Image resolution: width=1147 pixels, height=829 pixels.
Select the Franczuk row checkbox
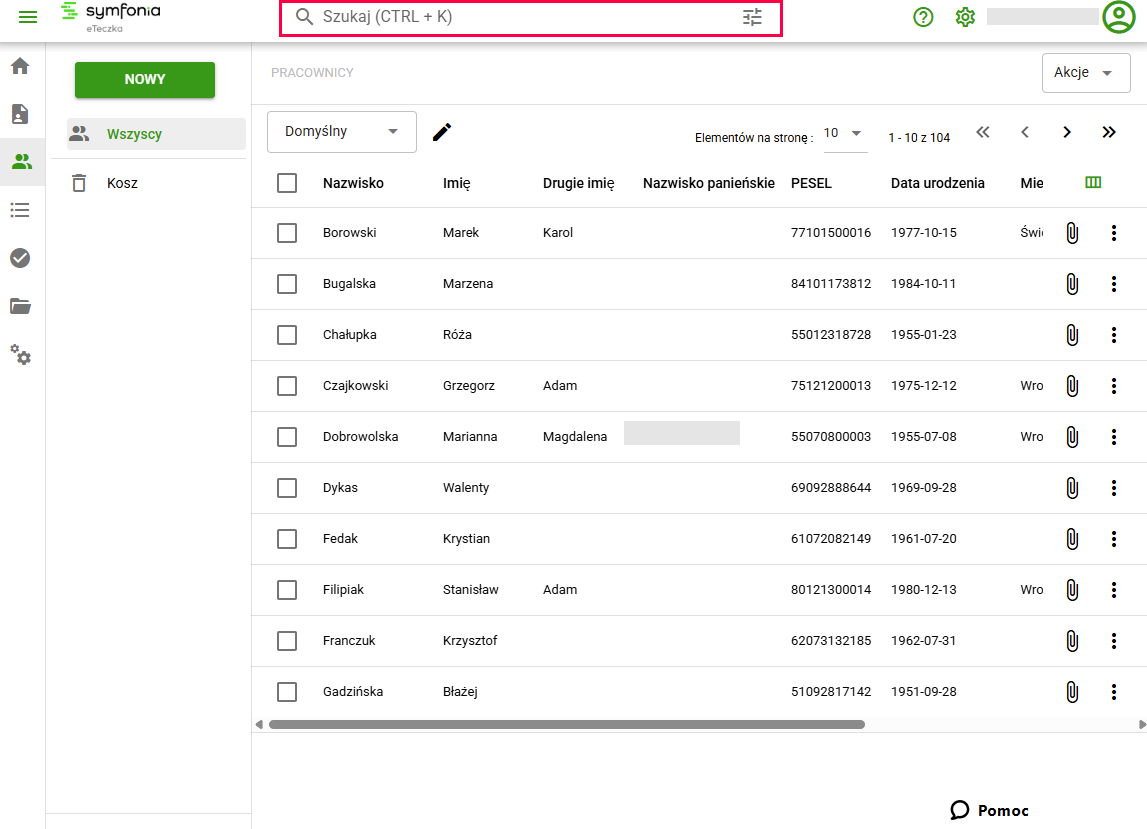pos(287,641)
